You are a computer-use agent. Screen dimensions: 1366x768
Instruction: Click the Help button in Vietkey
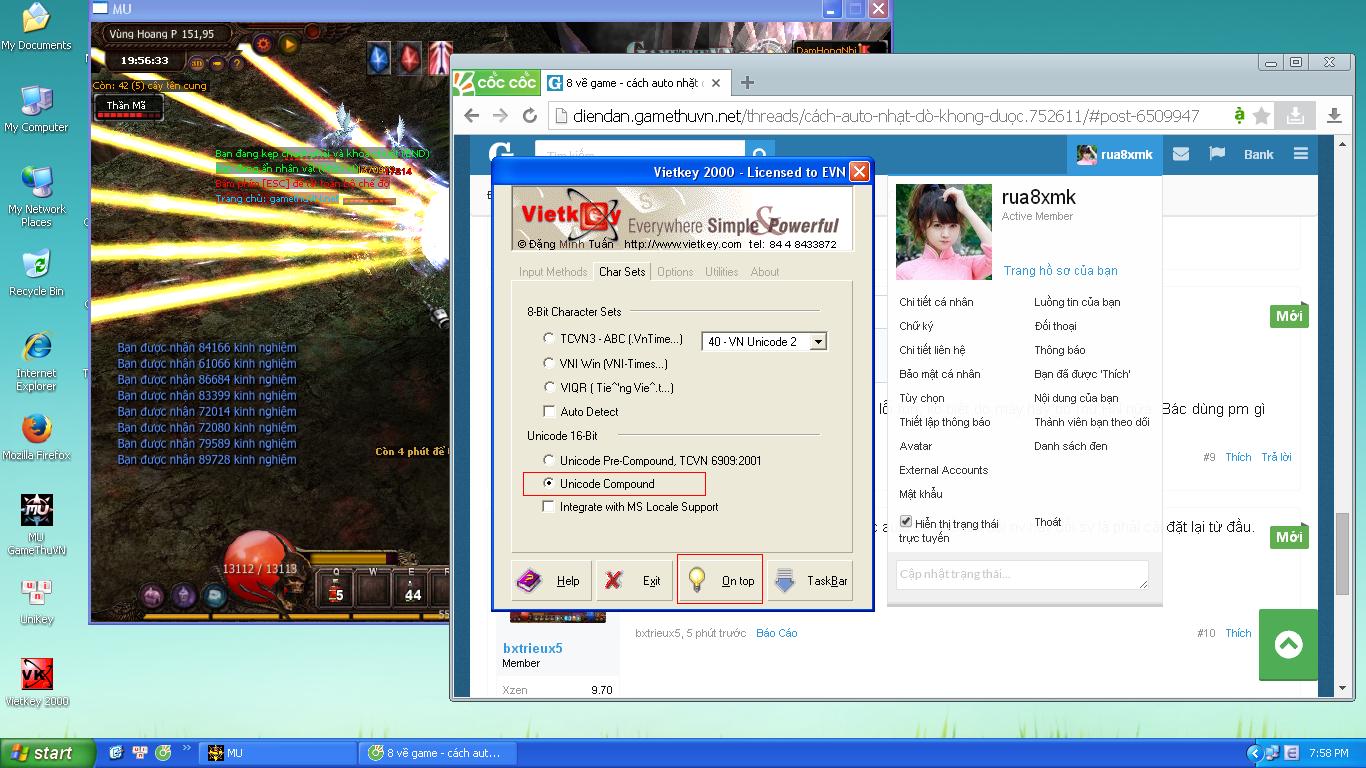tap(551, 581)
